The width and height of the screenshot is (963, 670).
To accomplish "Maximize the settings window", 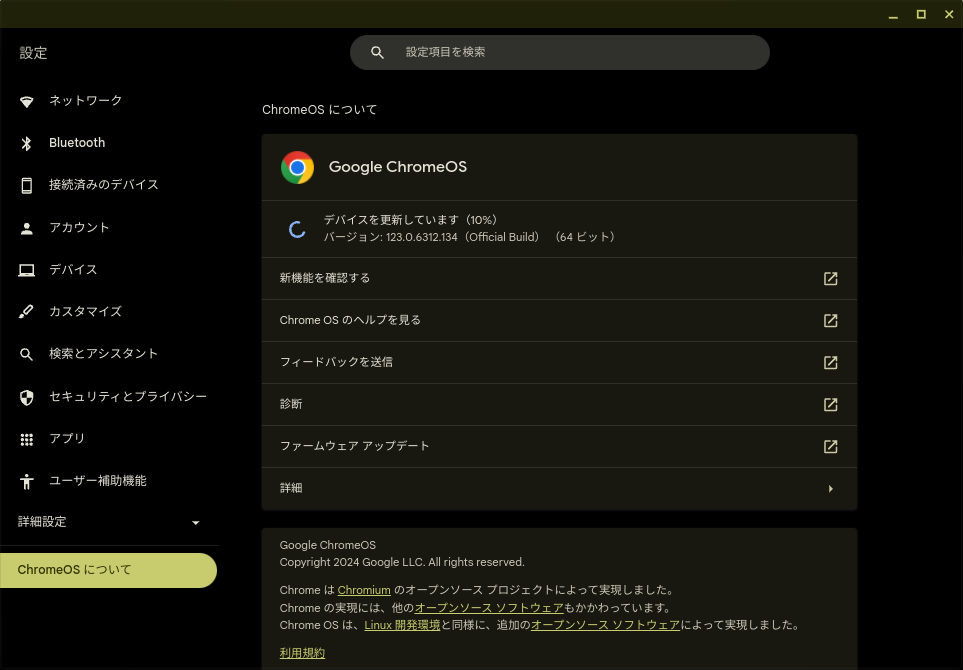I will click(921, 14).
